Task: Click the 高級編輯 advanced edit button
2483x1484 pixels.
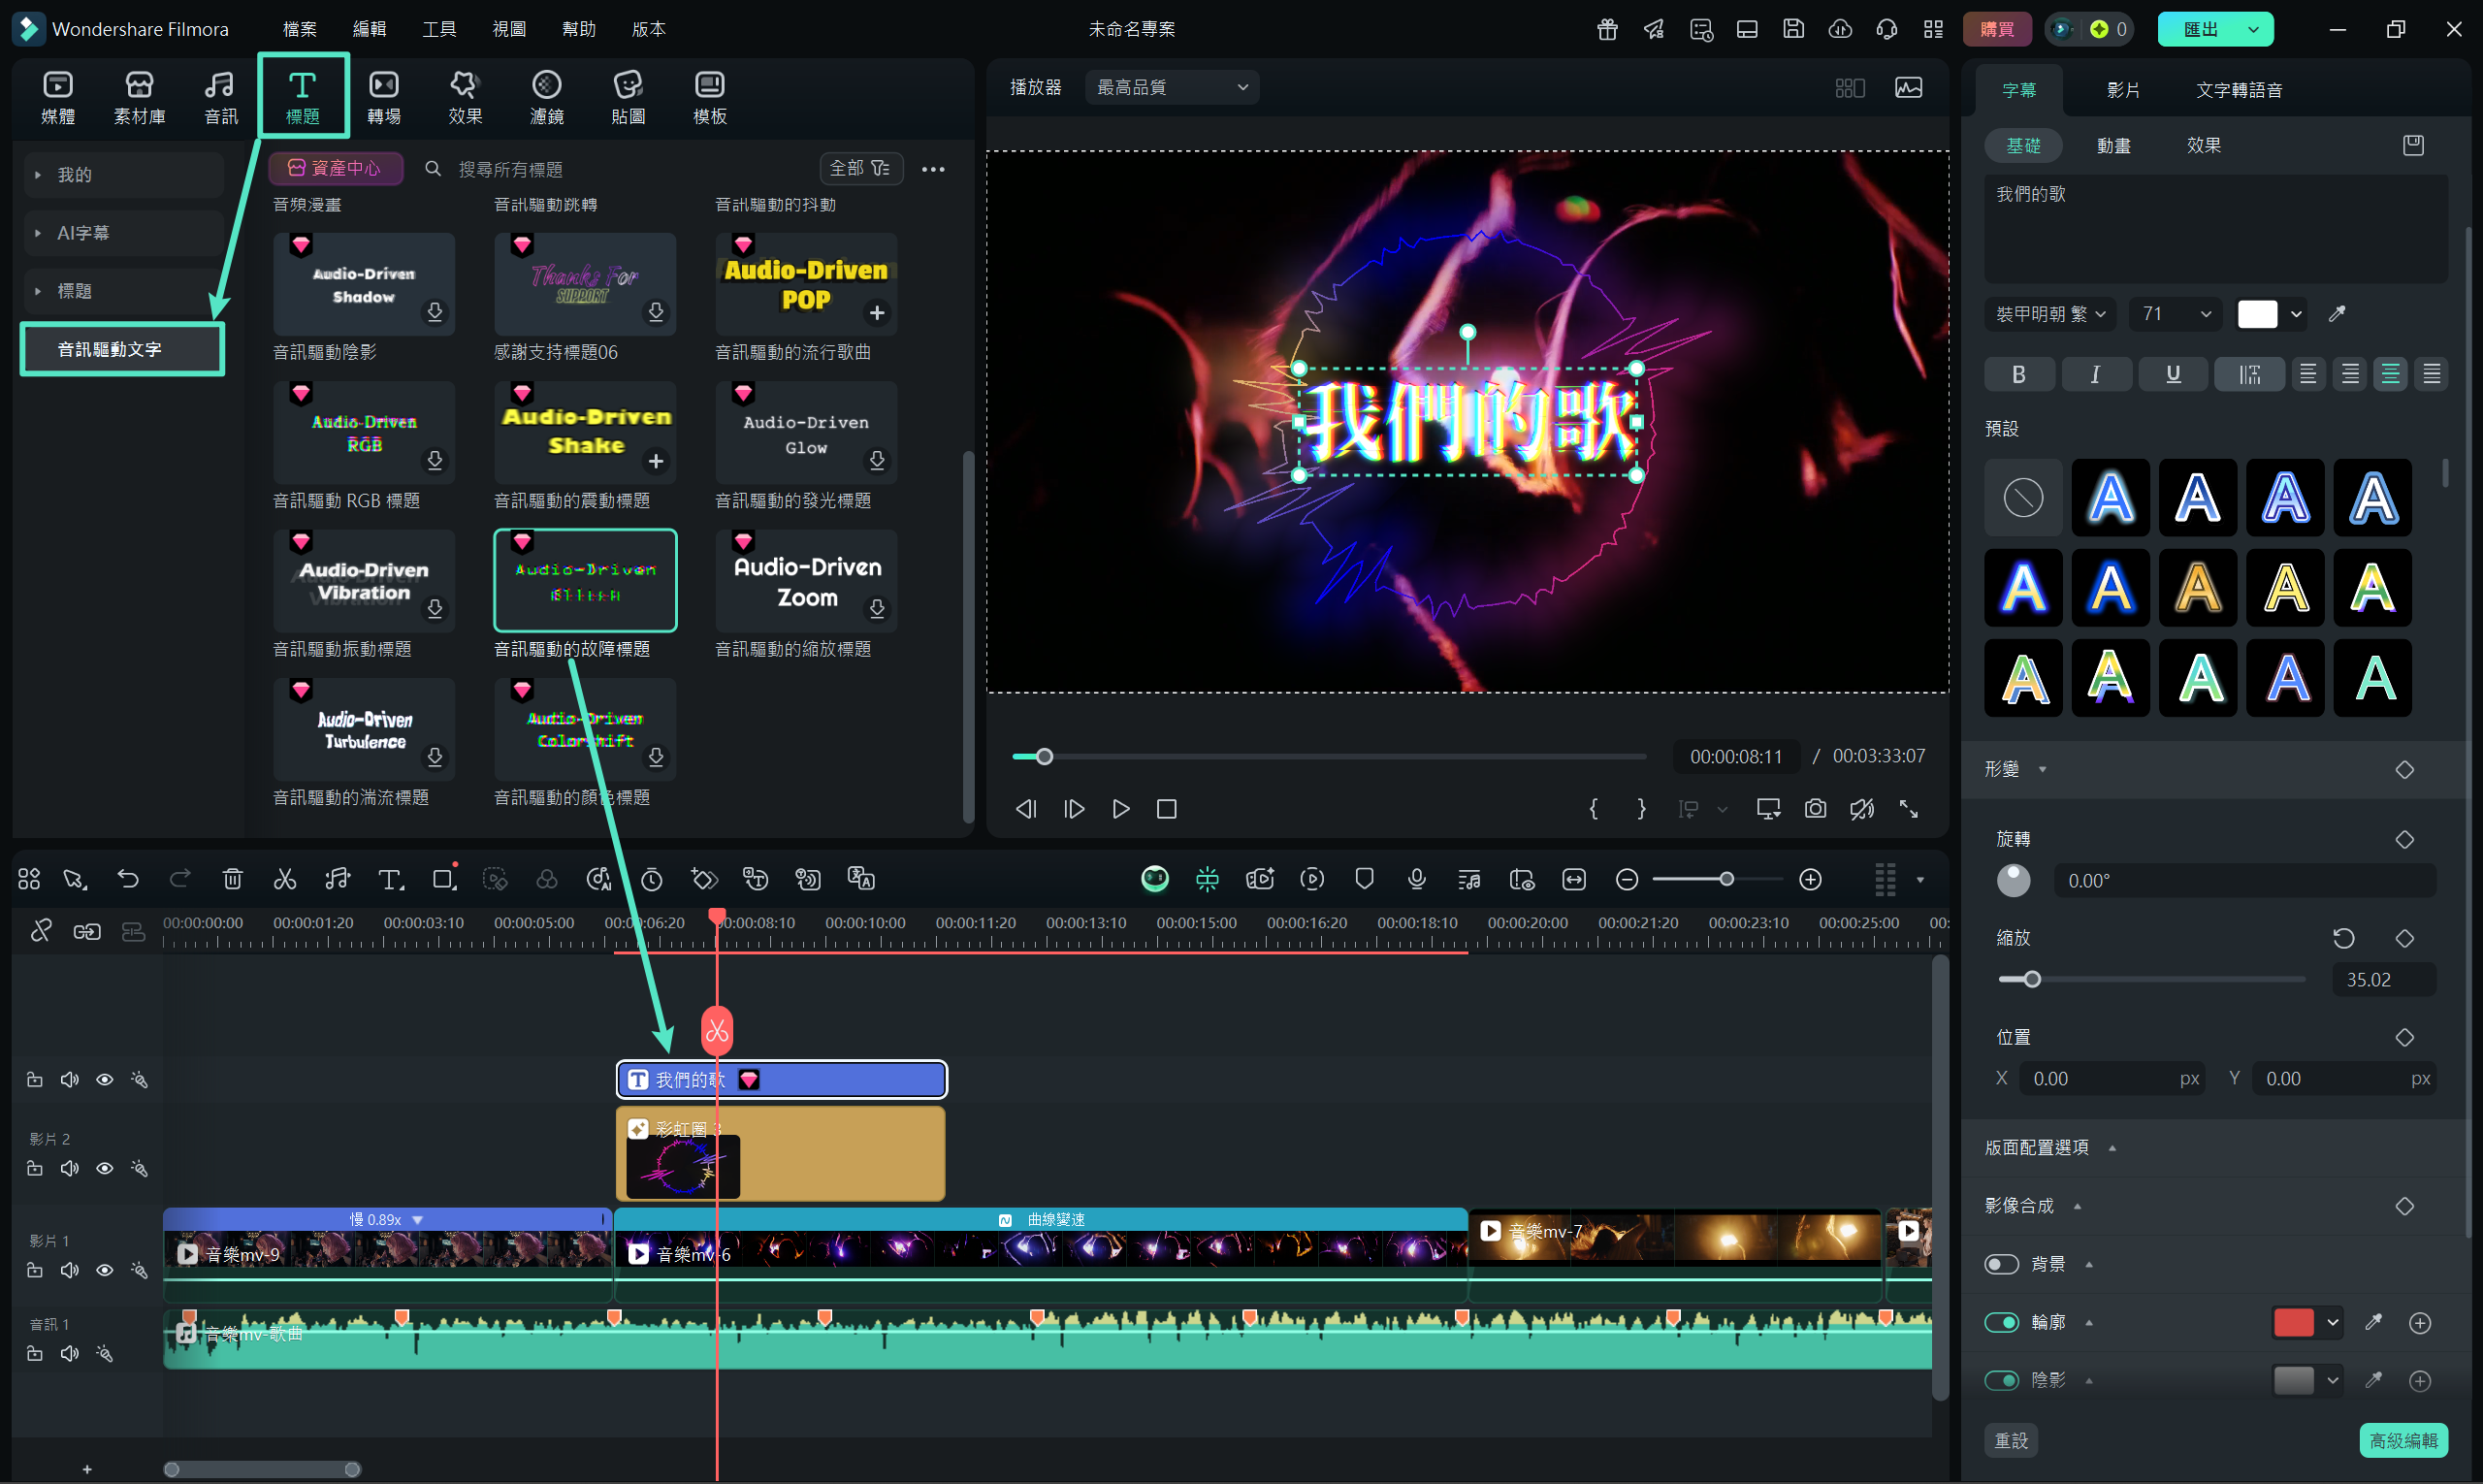Action: [2403, 1440]
